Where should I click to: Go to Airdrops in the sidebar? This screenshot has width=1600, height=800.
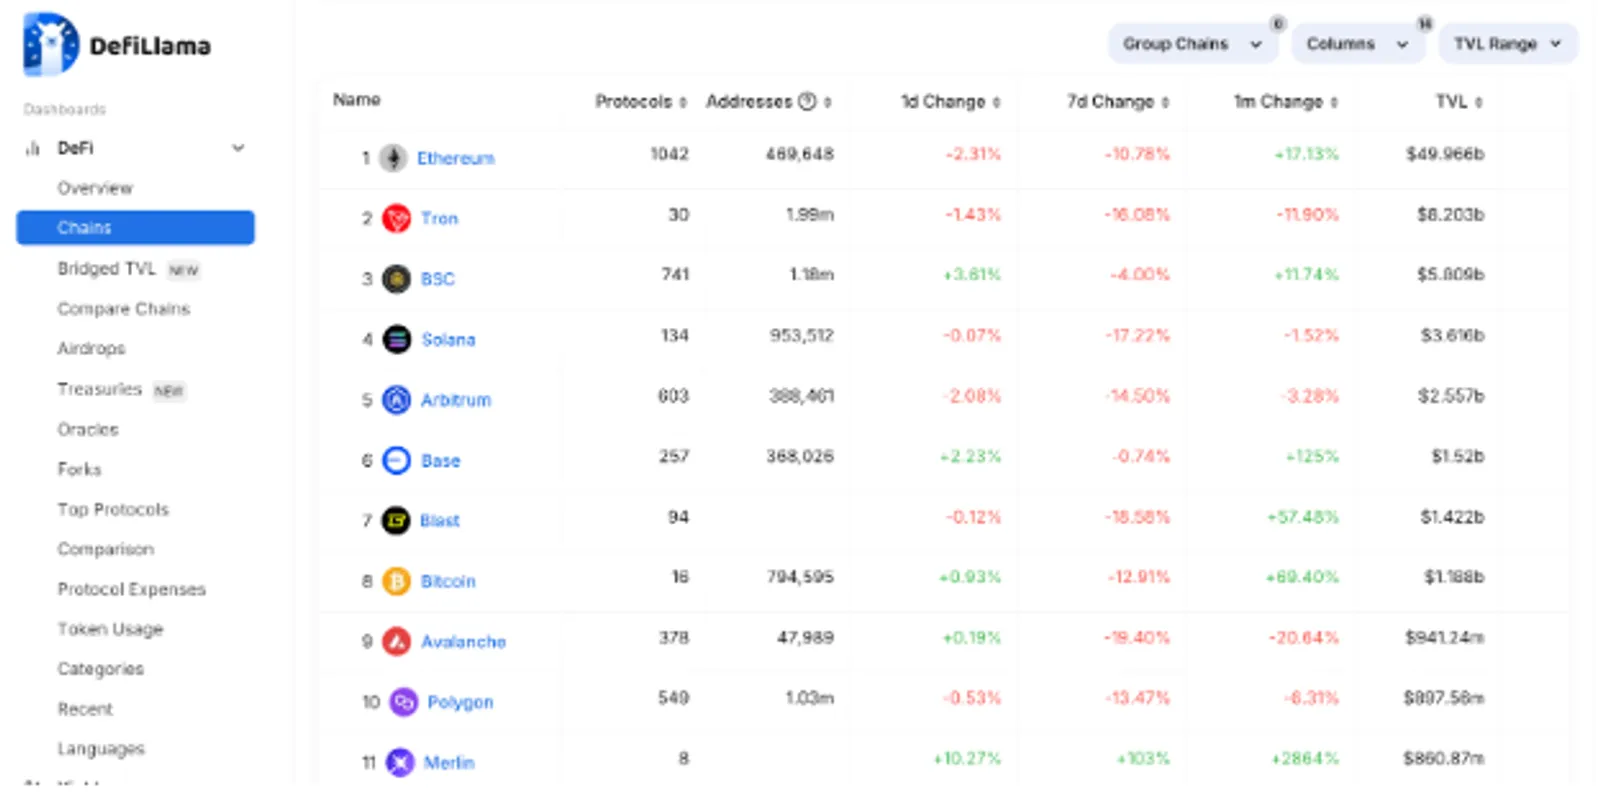point(91,349)
